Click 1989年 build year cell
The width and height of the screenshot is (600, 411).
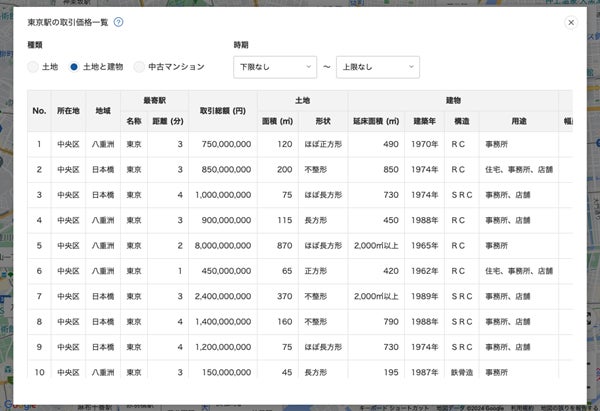click(425, 296)
